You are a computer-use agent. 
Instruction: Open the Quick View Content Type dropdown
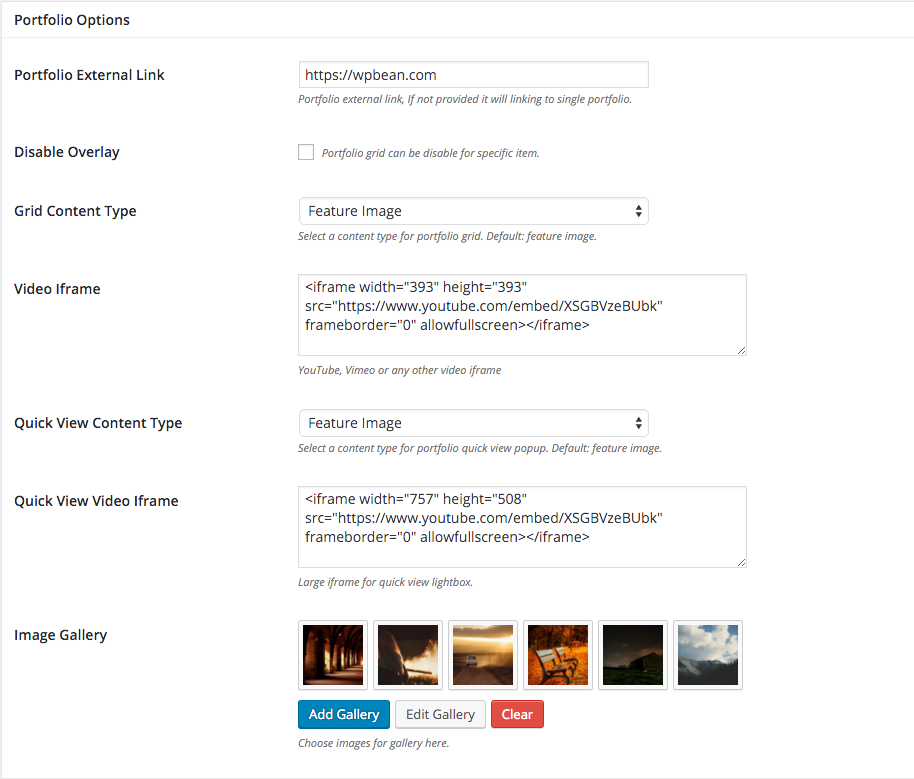[473, 423]
